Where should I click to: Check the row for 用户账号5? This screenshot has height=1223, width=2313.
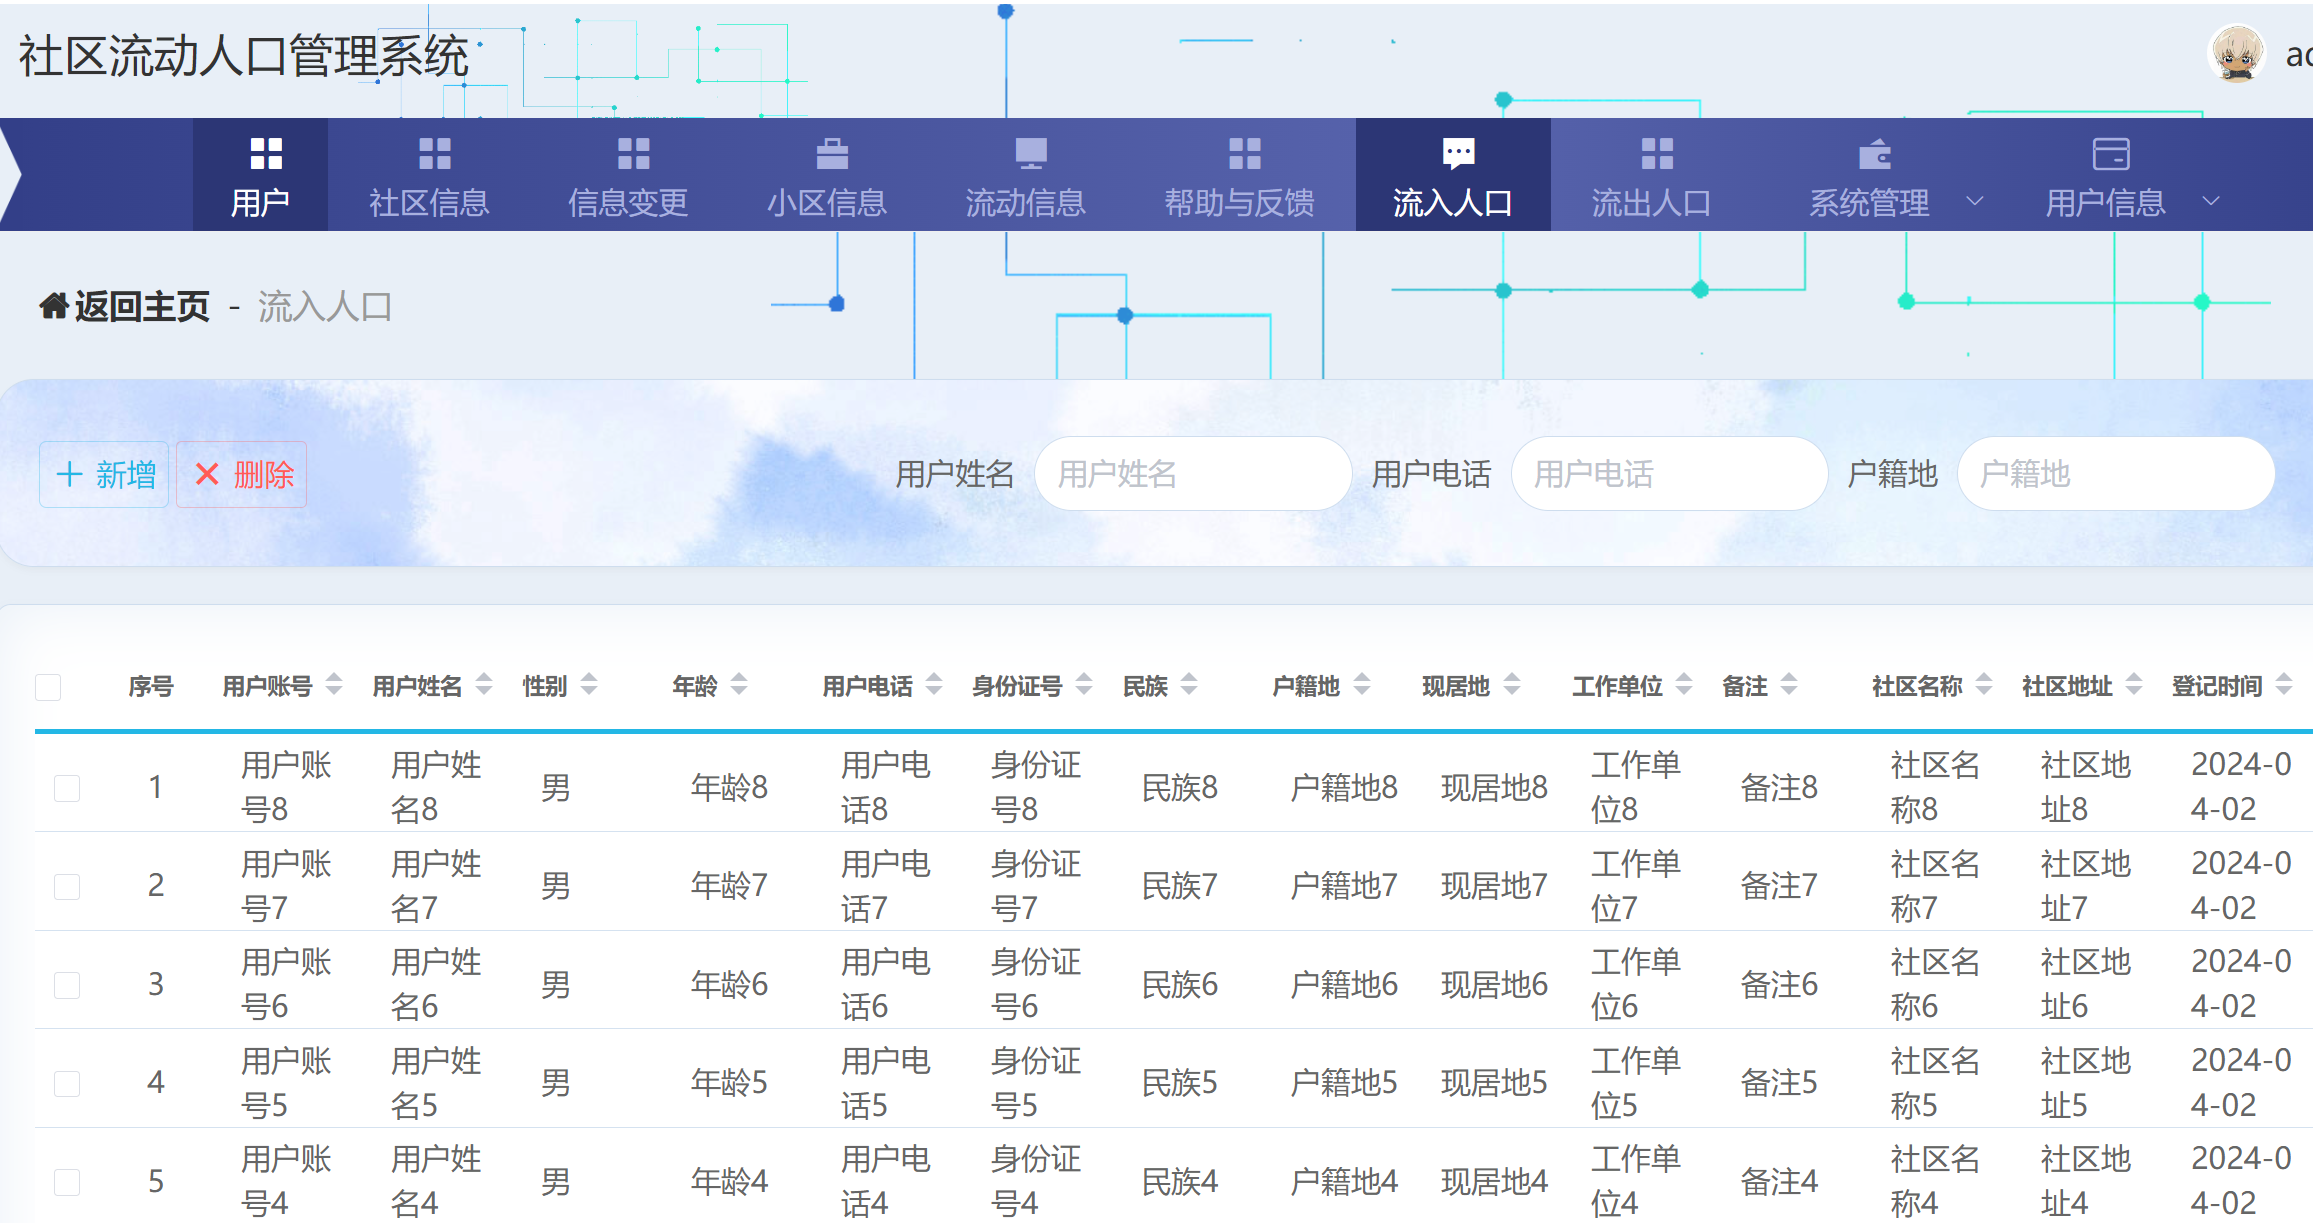click(x=67, y=1083)
